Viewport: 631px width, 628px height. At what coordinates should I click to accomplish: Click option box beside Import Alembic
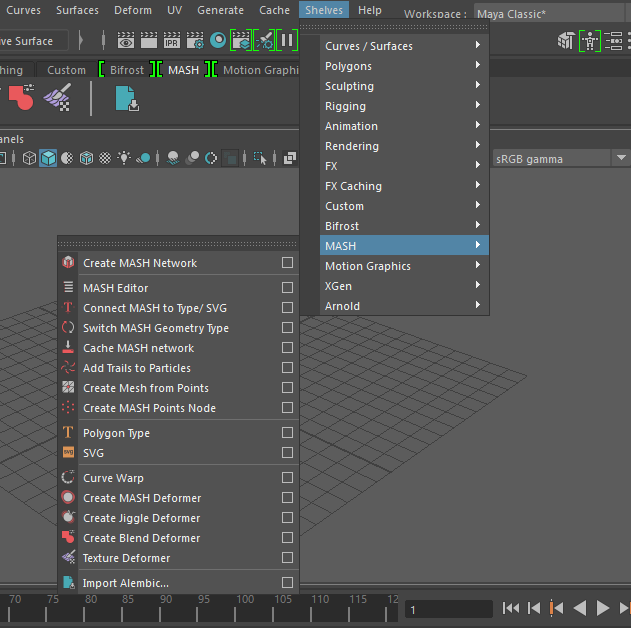287,583
